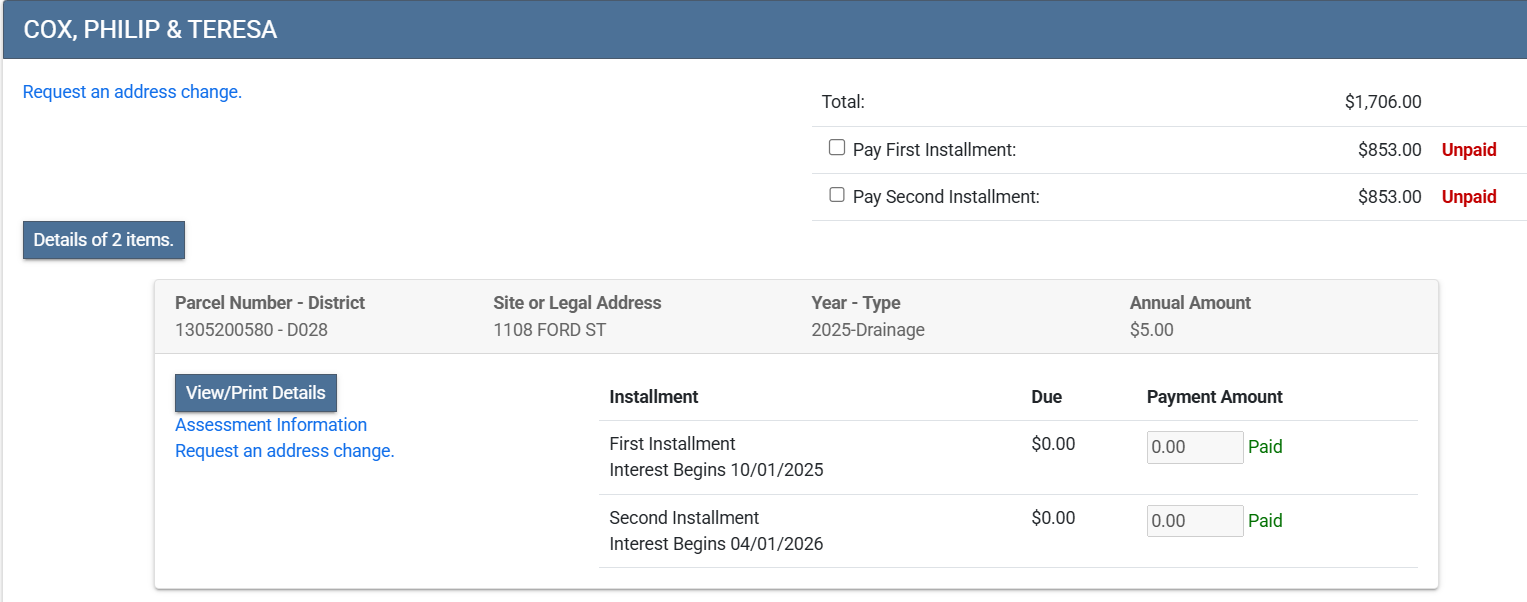1527x602 pixels.
Task: Click the Paid label beside Second Installment field
Action: (1265, 521)
